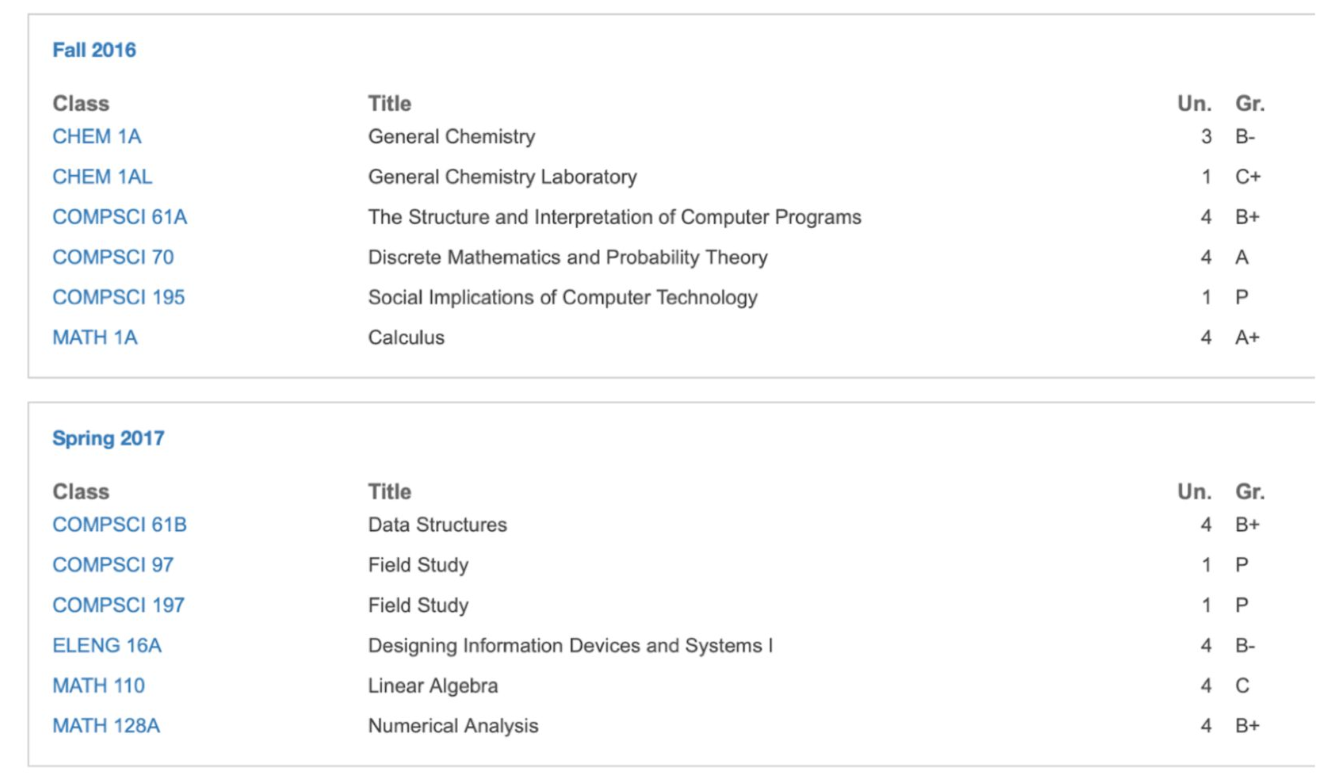This screenshot has width=1342, height=780.
Task: Open the MATH 128A course link
Action: [106, 726]
